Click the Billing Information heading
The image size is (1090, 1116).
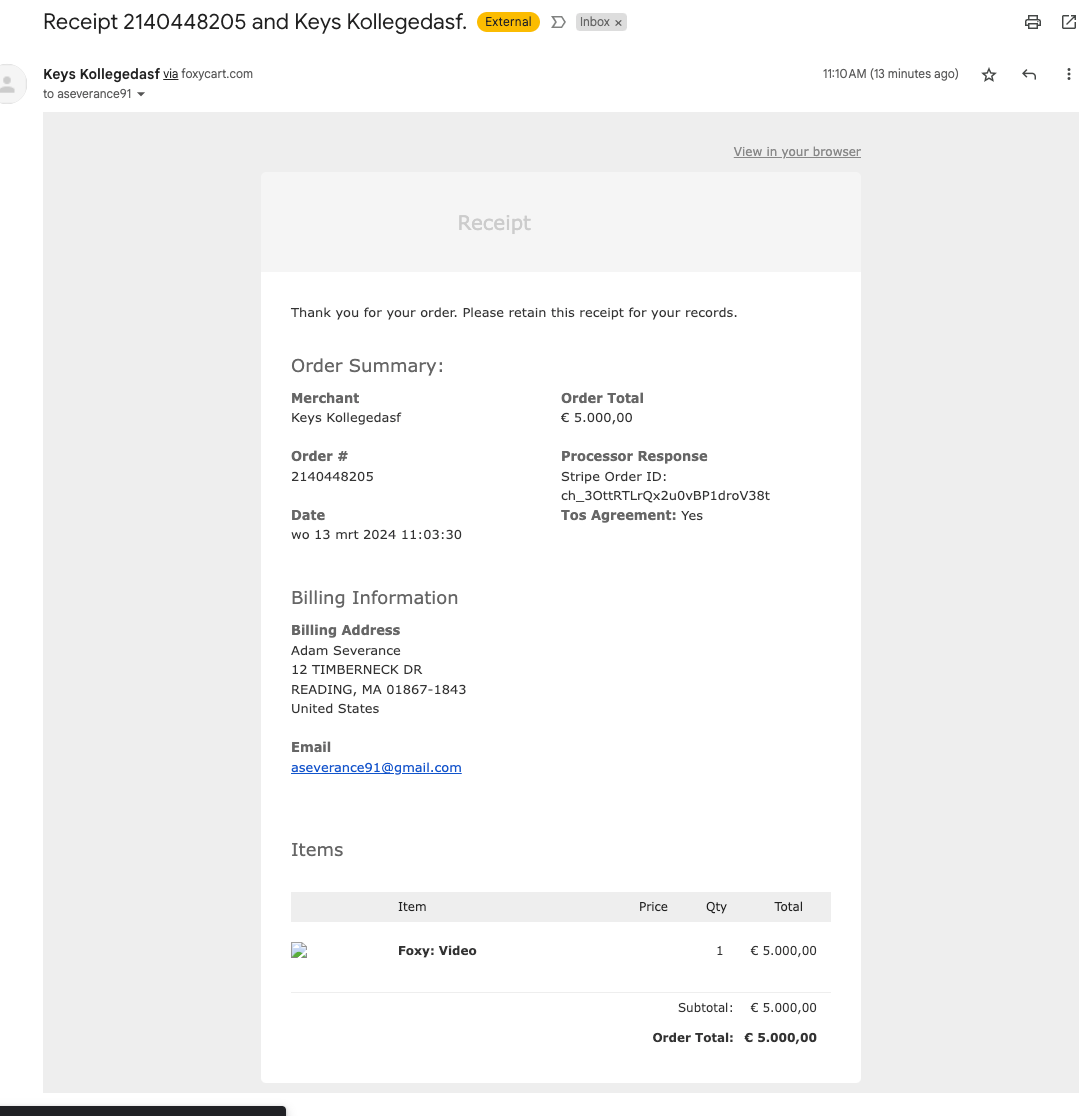(x=374, y=598)
